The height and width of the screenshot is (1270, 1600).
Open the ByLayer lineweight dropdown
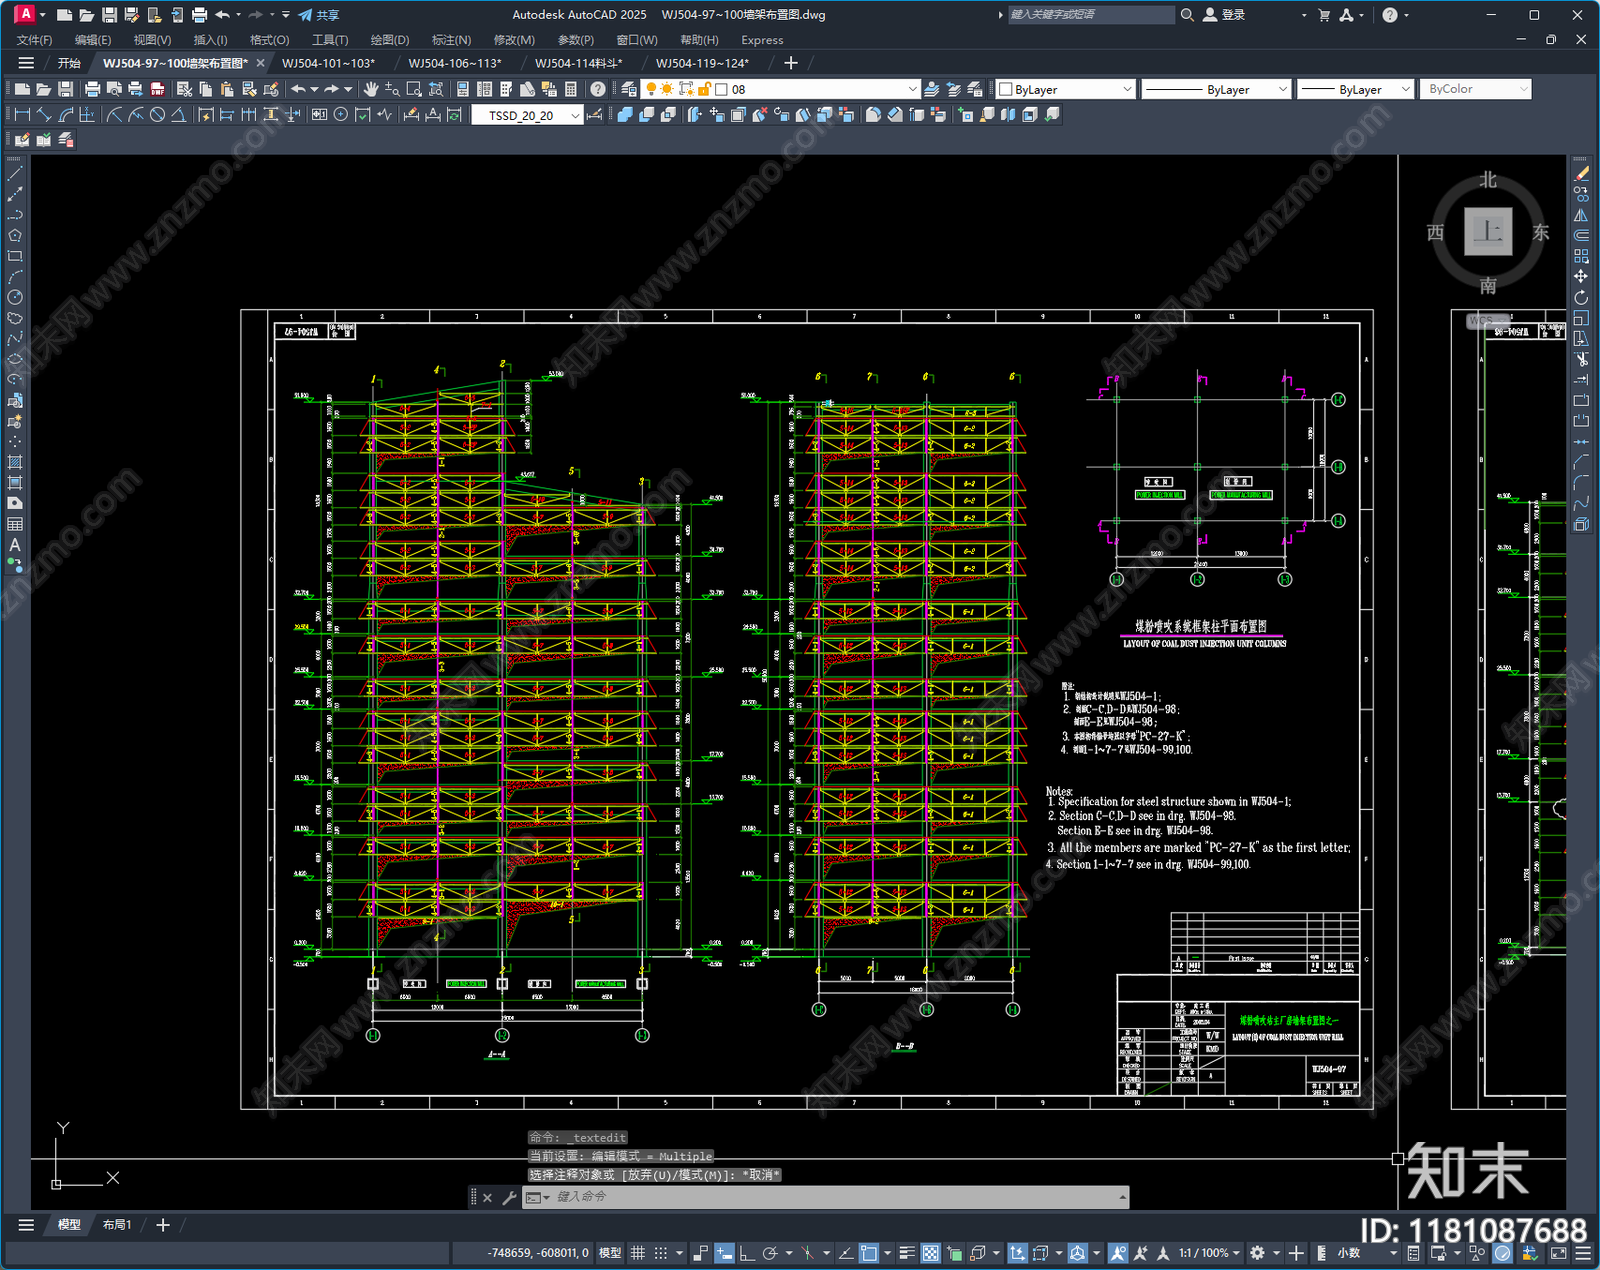(1405, 89)
